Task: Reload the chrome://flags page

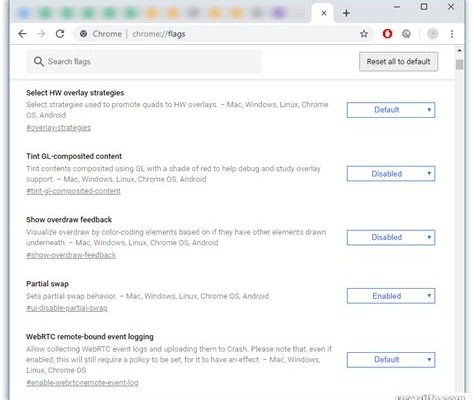Action: pos(60,34)
